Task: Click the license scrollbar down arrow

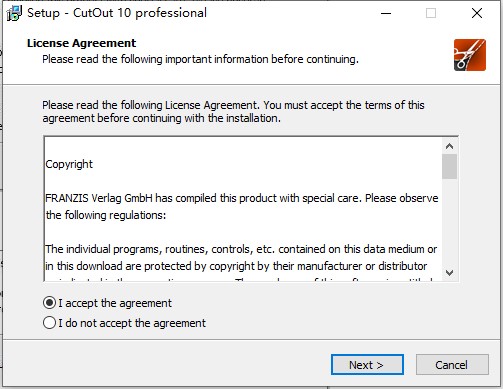Action: pos(449,273)
